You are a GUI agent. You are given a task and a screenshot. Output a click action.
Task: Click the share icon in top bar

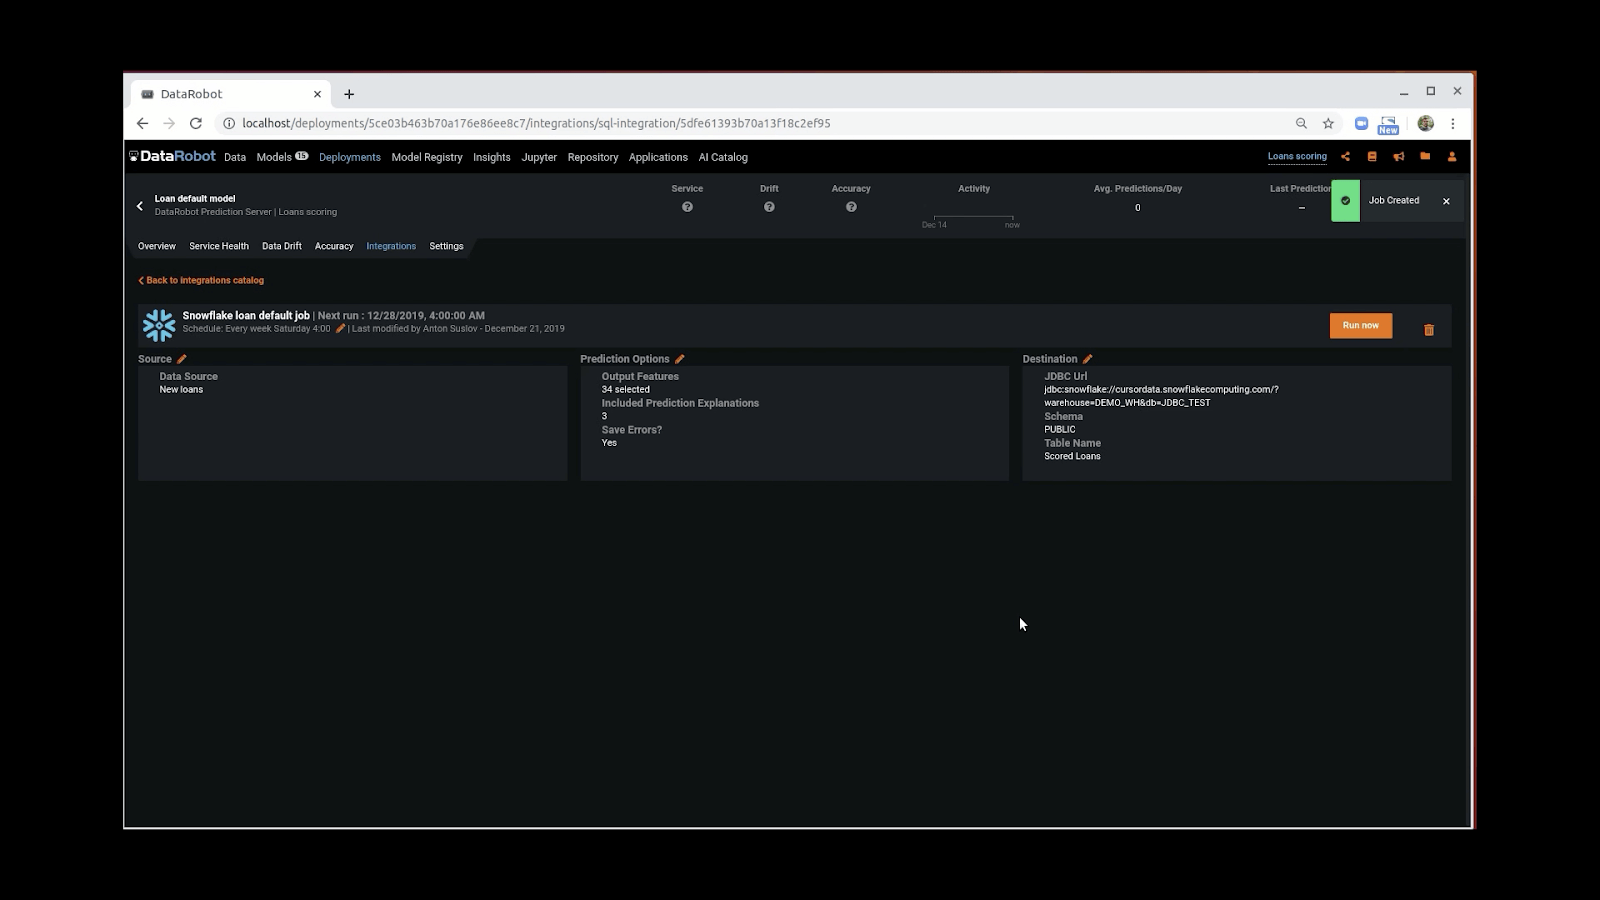coord(1345,156)
